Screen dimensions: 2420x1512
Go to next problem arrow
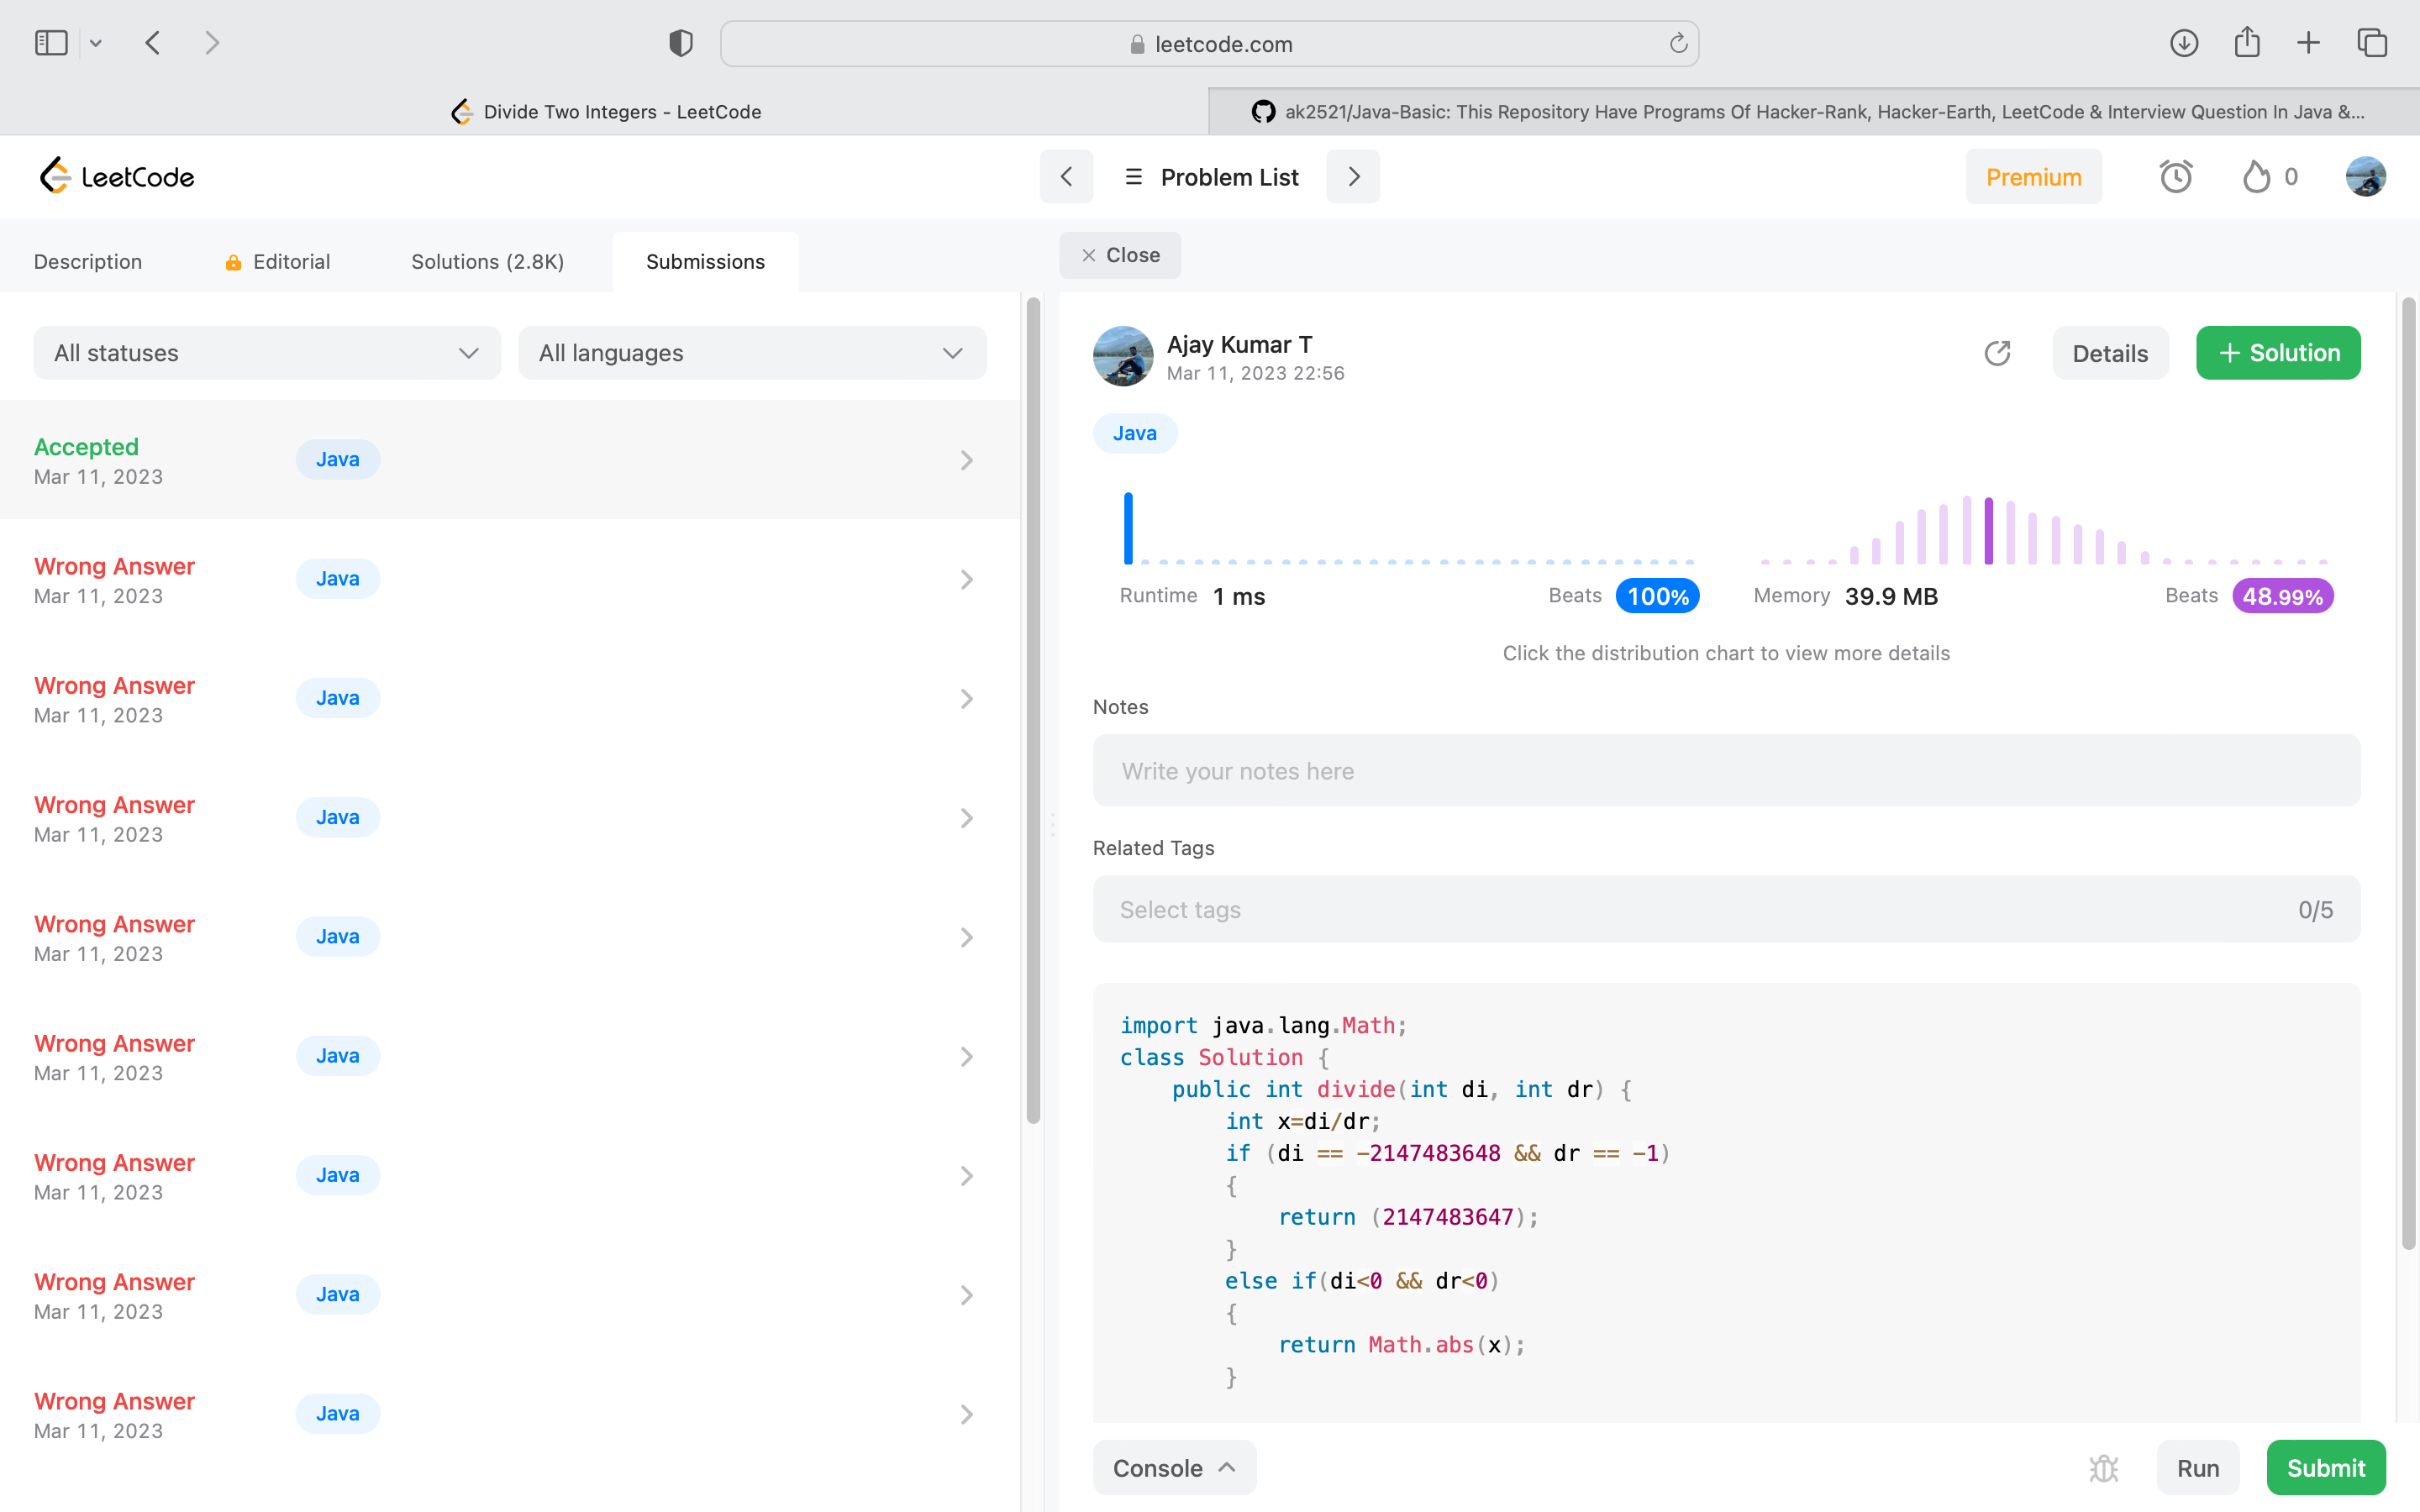[x=1353, y=177]
